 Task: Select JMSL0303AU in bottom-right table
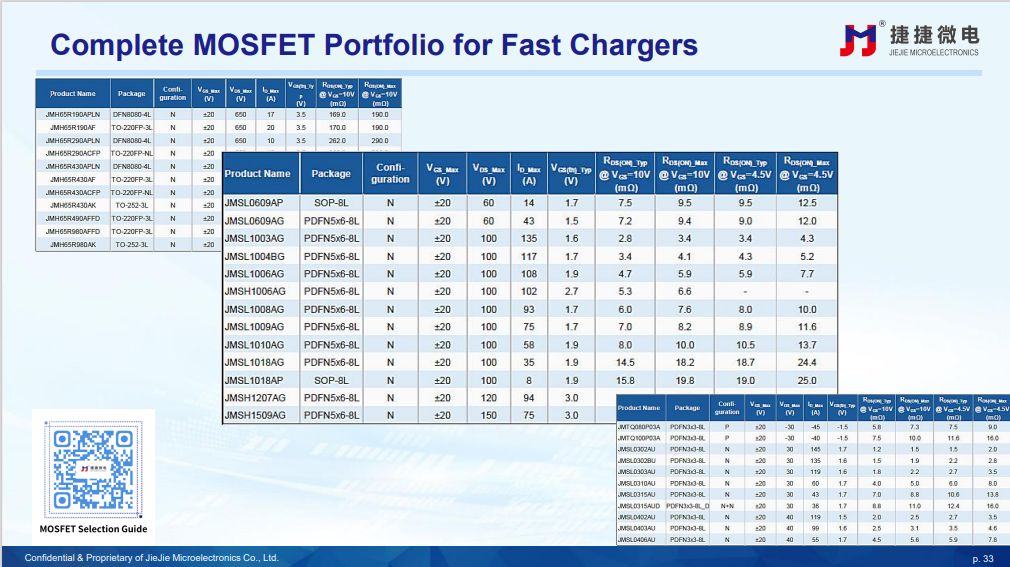coord(636,472)
